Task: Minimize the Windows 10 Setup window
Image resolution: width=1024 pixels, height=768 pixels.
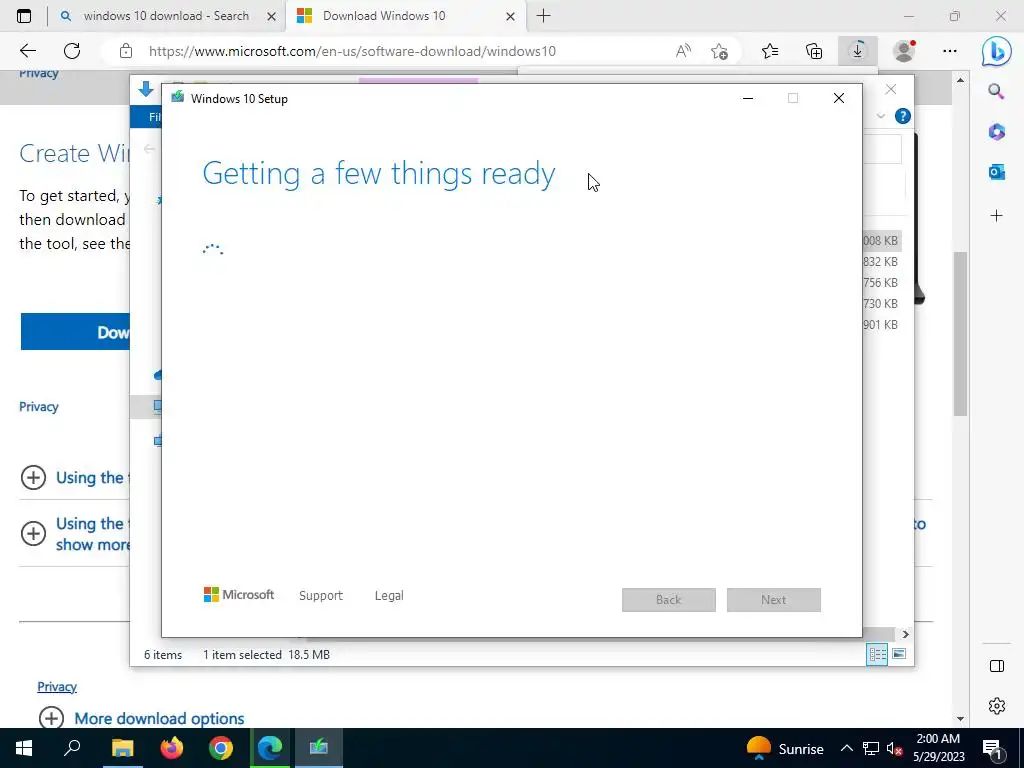Action: (x=748, y=98)
